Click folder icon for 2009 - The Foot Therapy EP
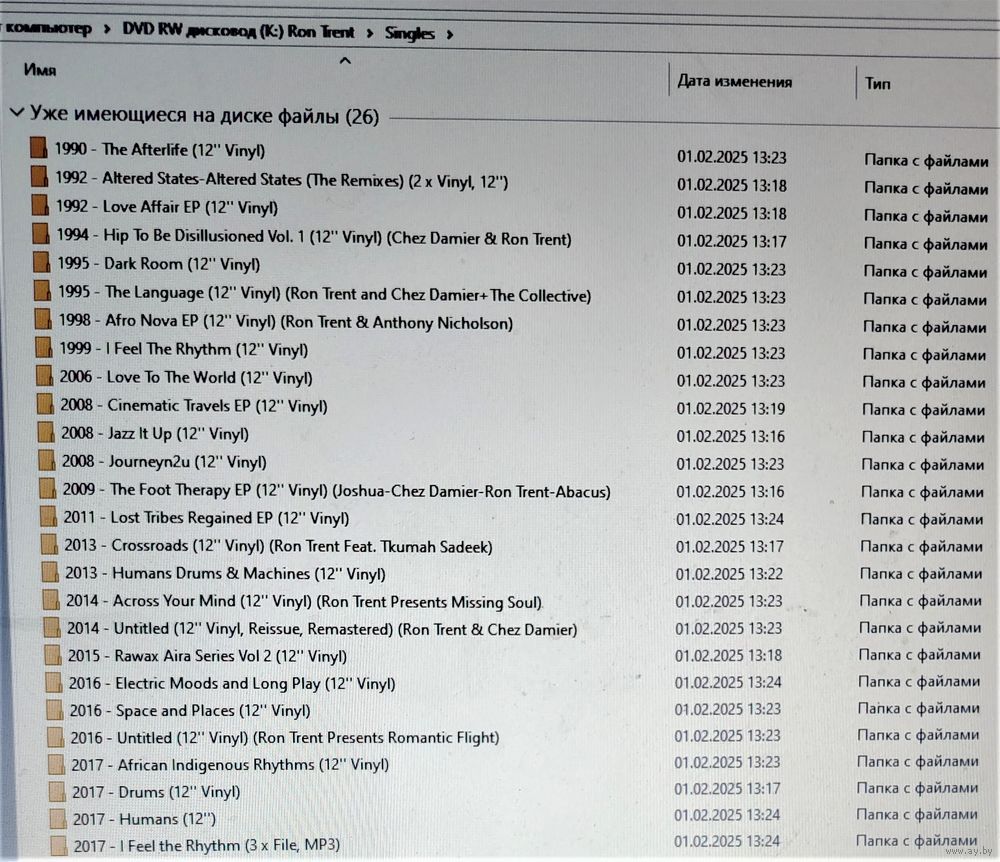 pyautogui.click(x=47, y=488)
